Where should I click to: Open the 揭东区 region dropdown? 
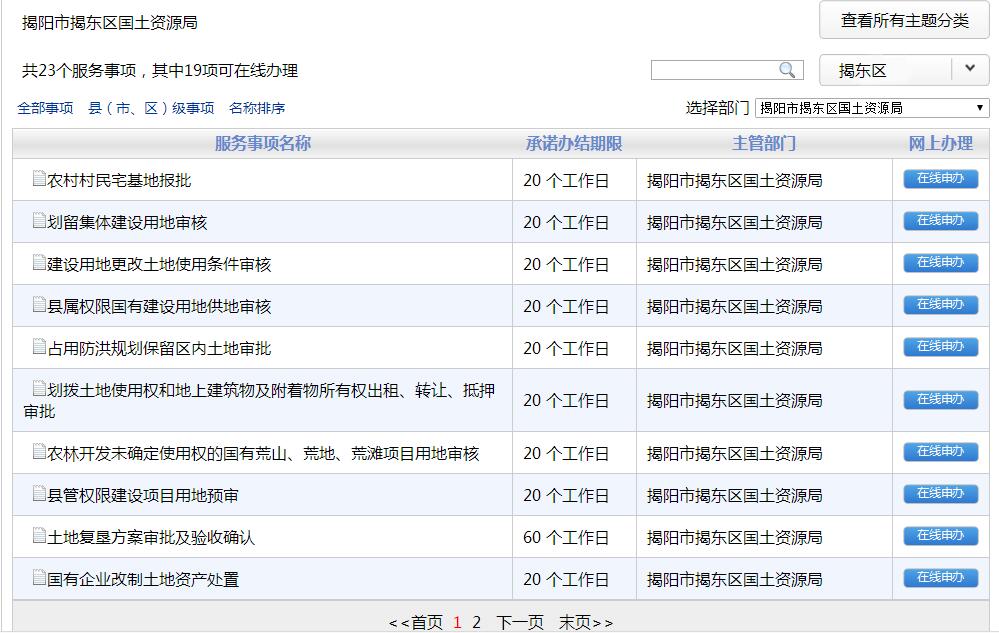coord(904,70)
